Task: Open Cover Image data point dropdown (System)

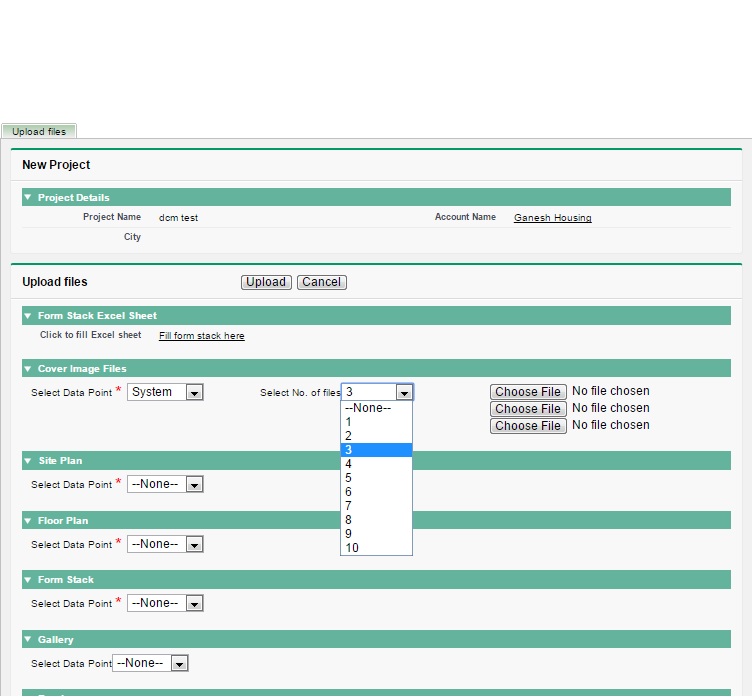Action: pos(165,393)
